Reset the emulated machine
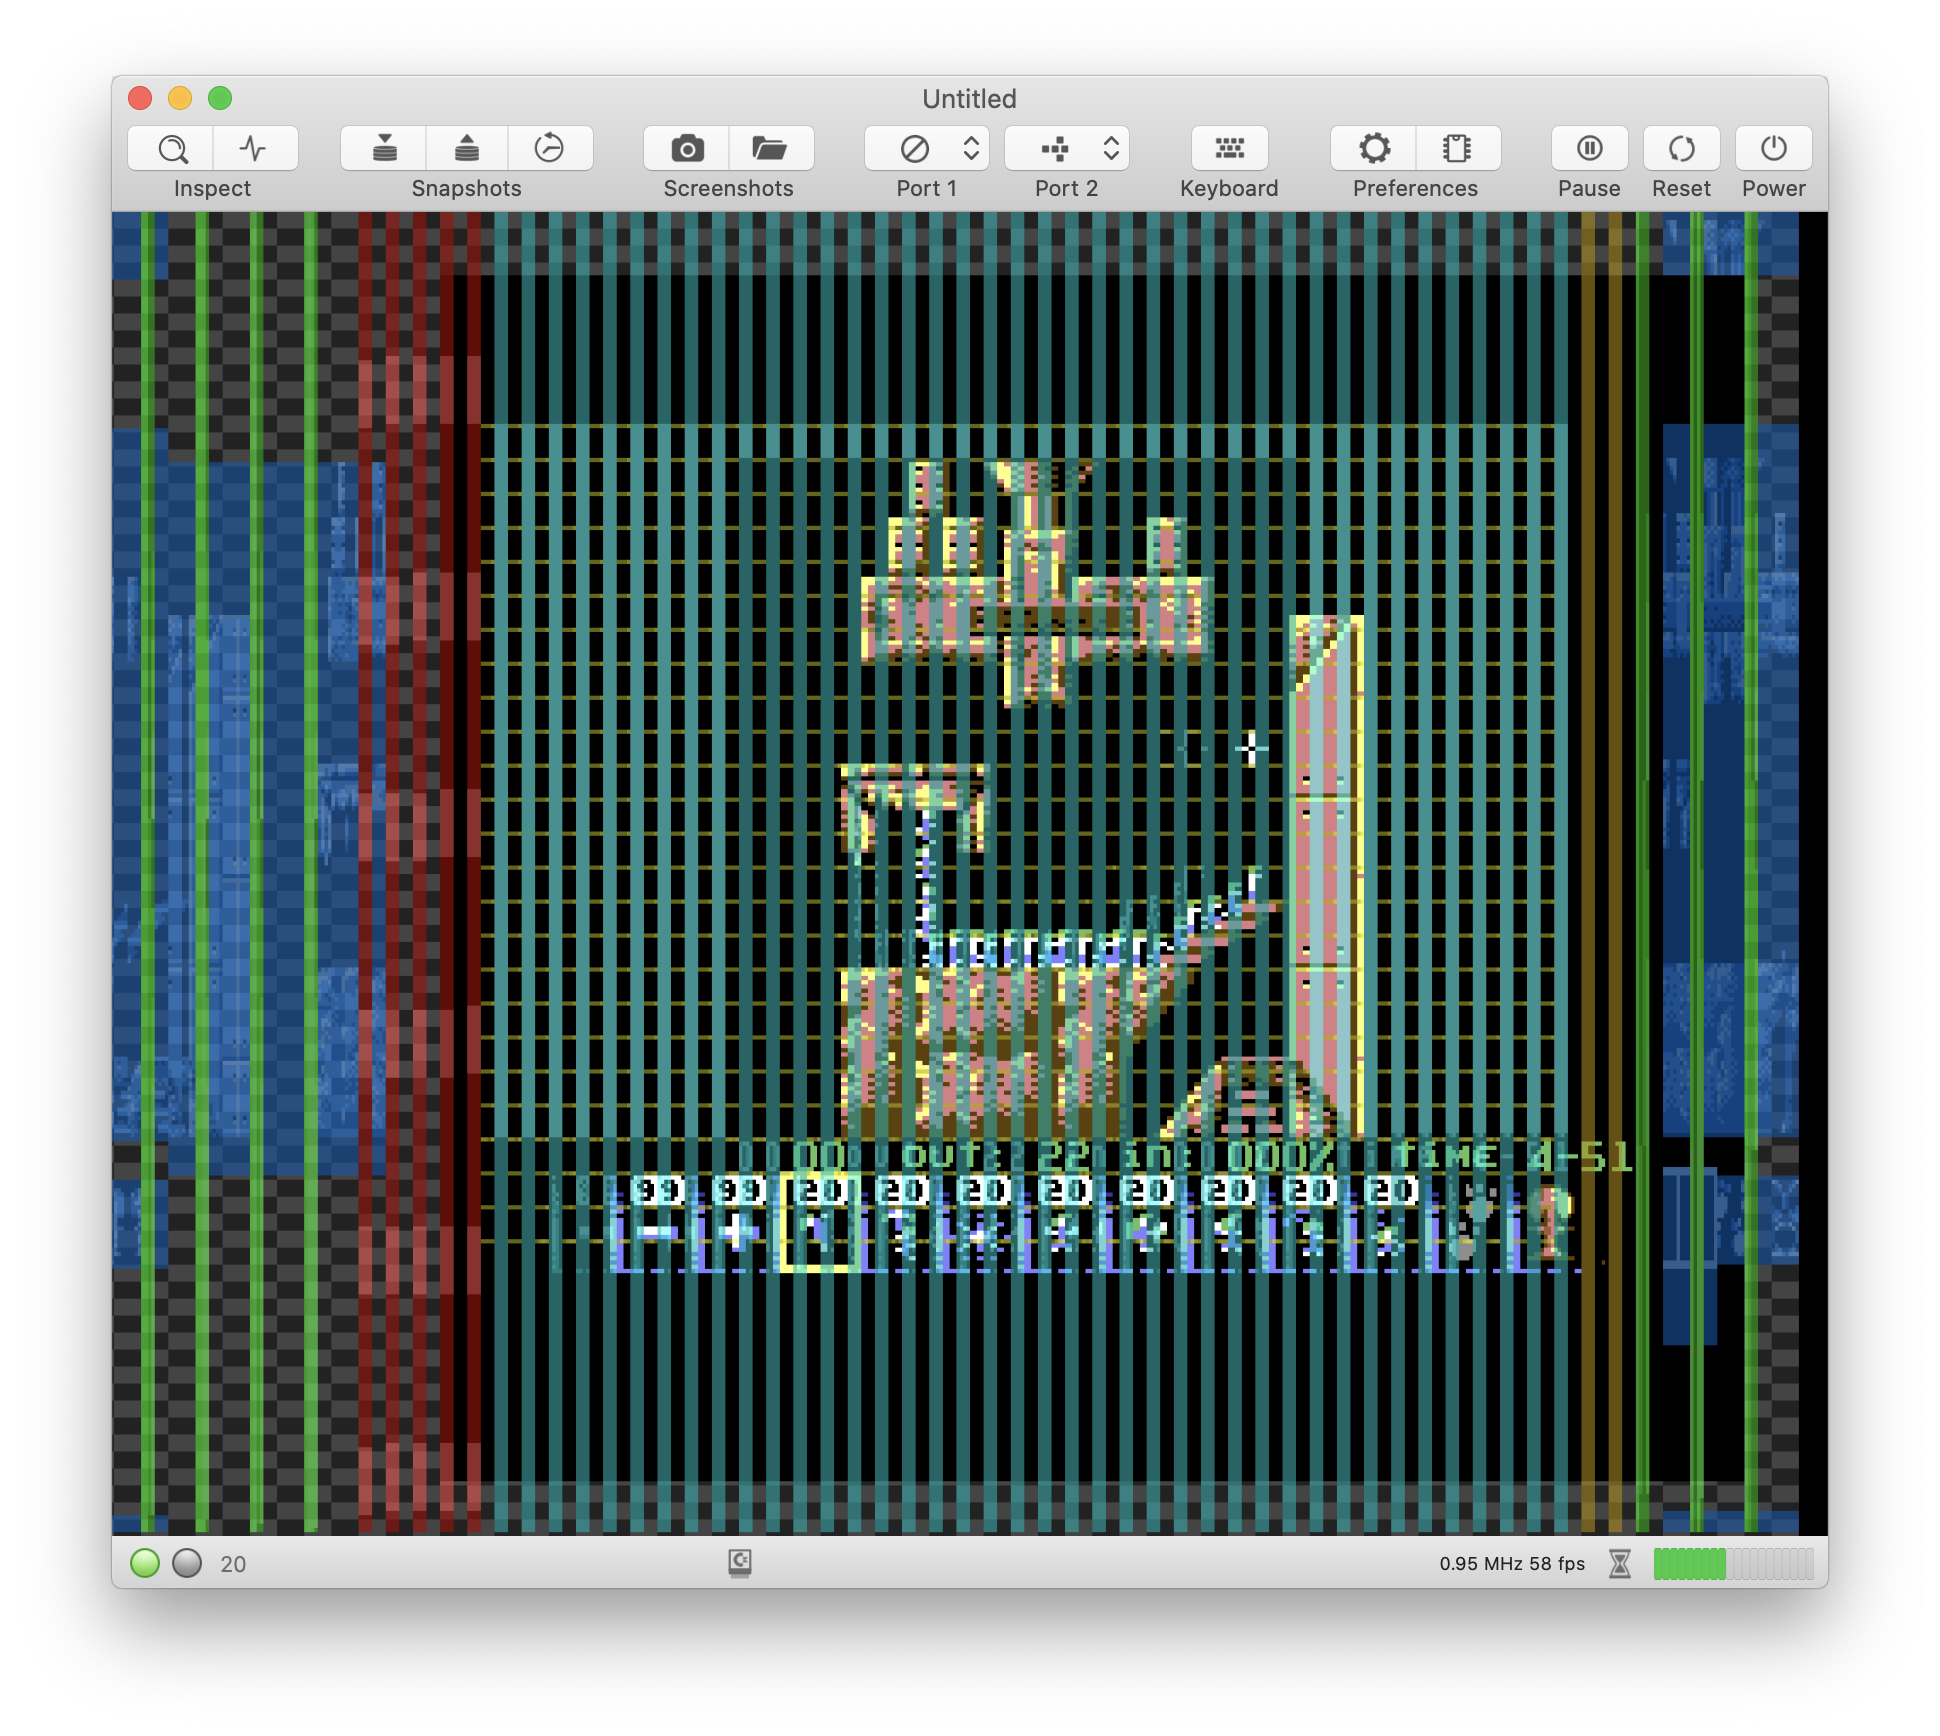 [x=1681, y=148]
